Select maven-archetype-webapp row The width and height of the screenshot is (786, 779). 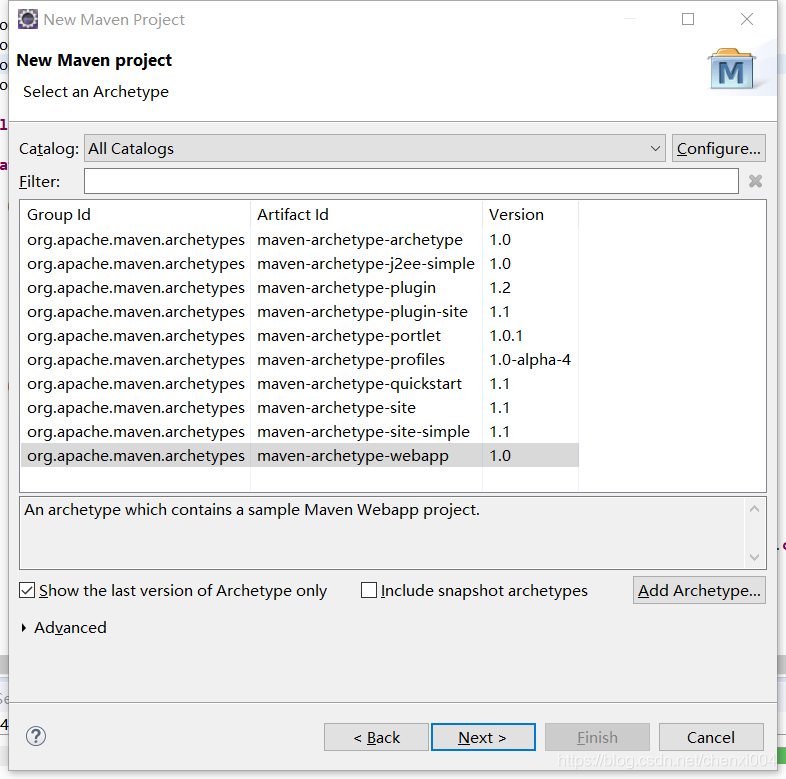tap(300, 455)
